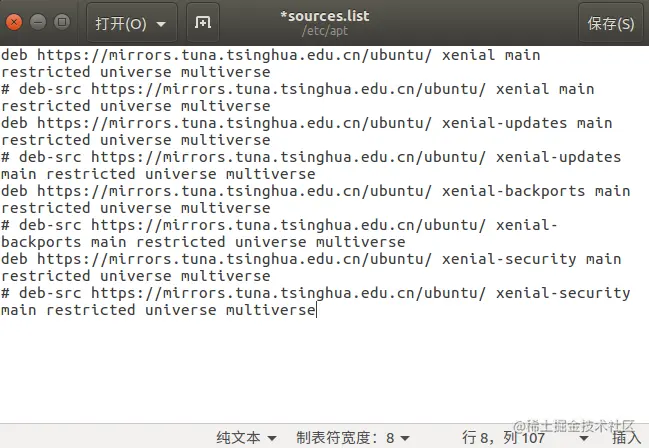The height and width of the screenshot is (448, 649).
Task: Close the sources.list editor window
Action: 14,22
